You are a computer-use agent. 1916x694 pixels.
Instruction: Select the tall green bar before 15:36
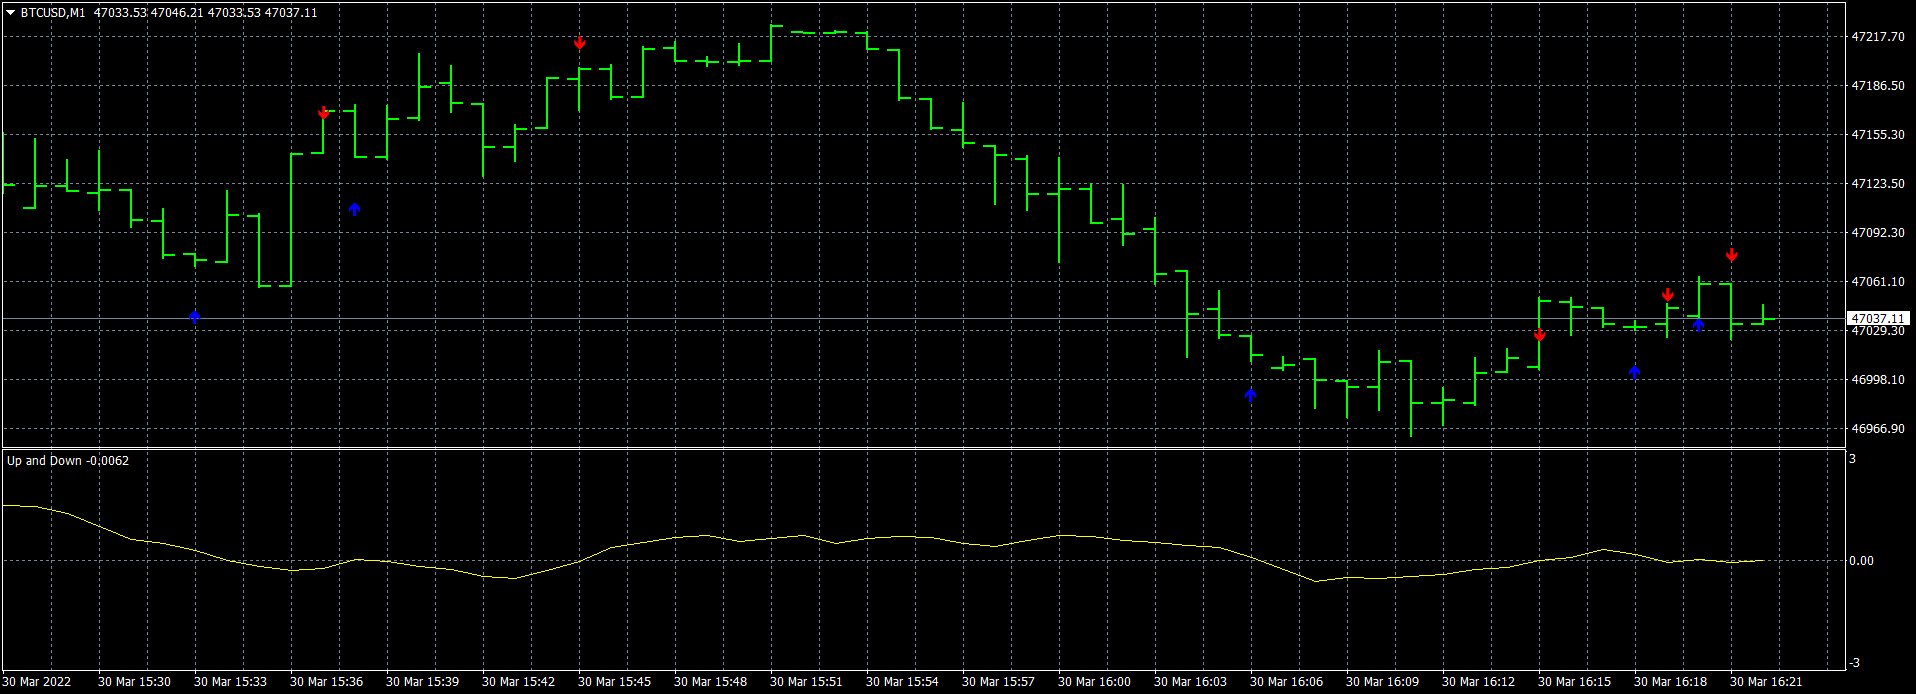(291, 220)
